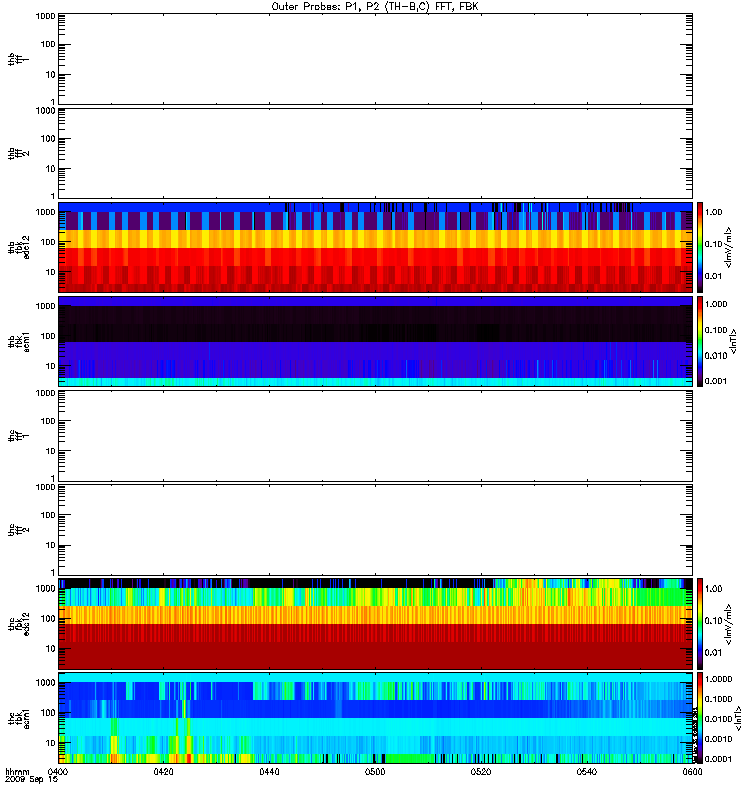The height and width of the screenshot is (800, 750).
Task: Click inside the empty thb fff 1 panel
Action: (x=375, y=59)
